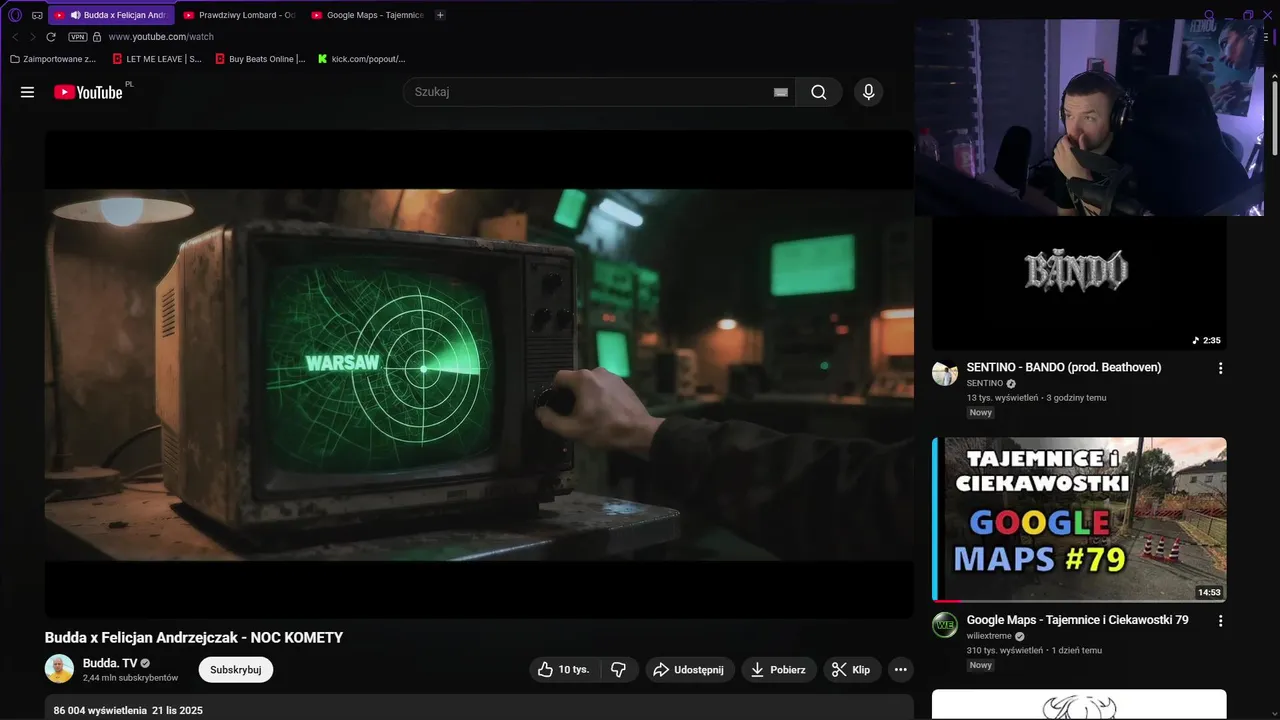The width and height of the screenshot is (1280, 720).
Task: Open the Opera menu logo
Action: pos(15,15)
